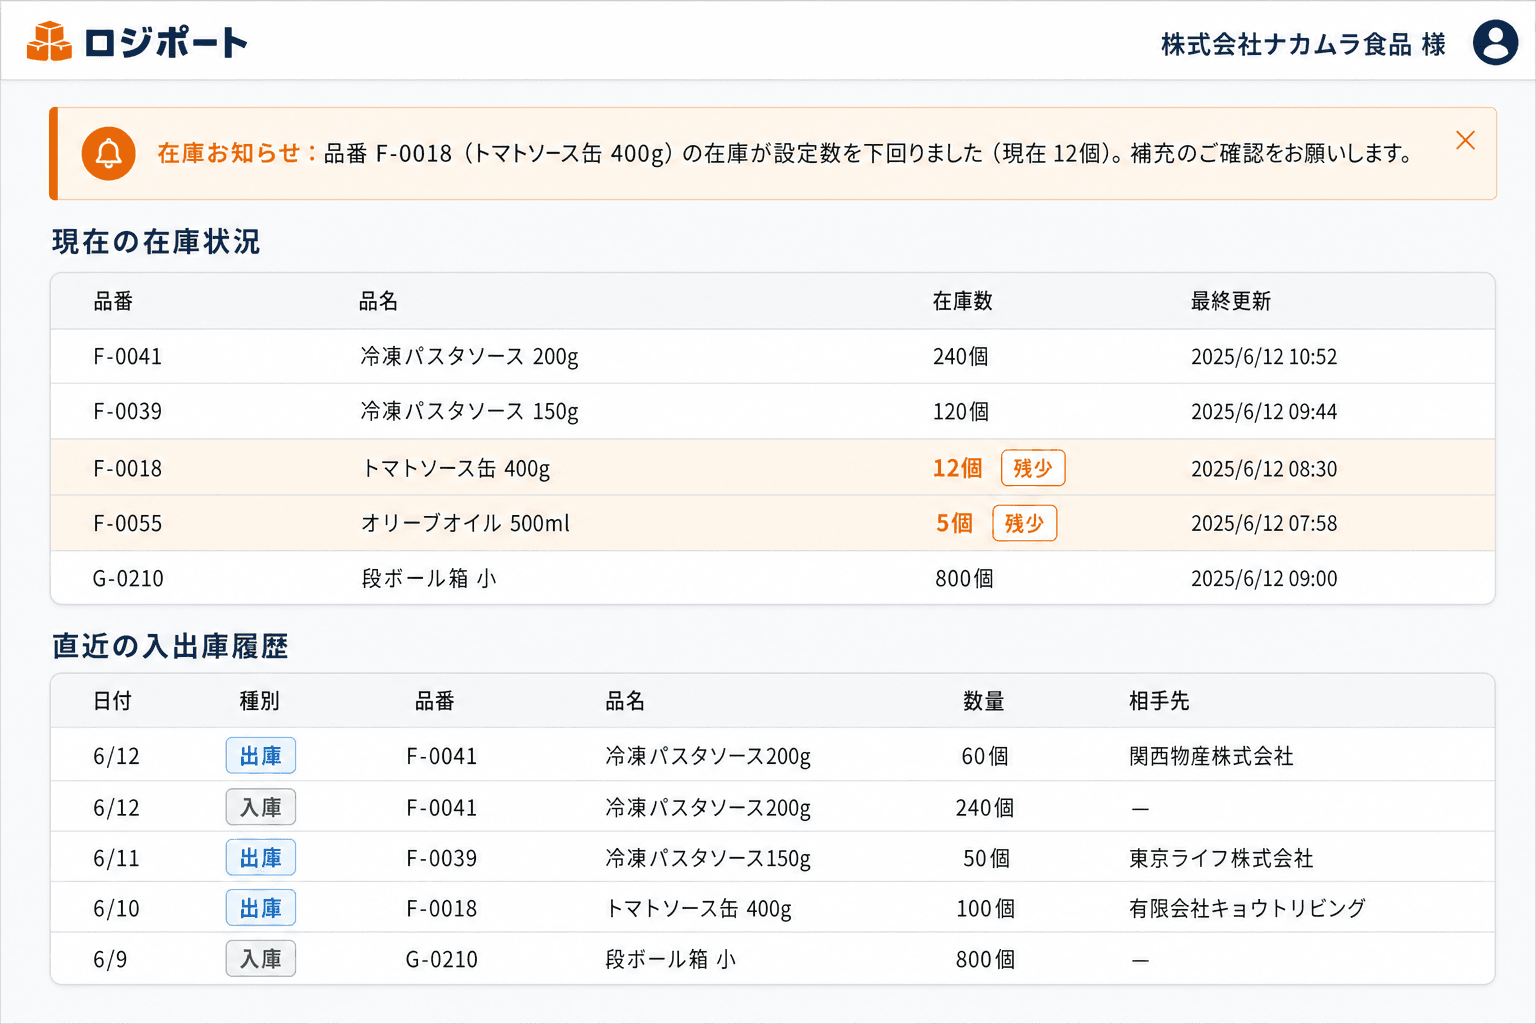Click the 6/9 date in history

pos(110,959)
